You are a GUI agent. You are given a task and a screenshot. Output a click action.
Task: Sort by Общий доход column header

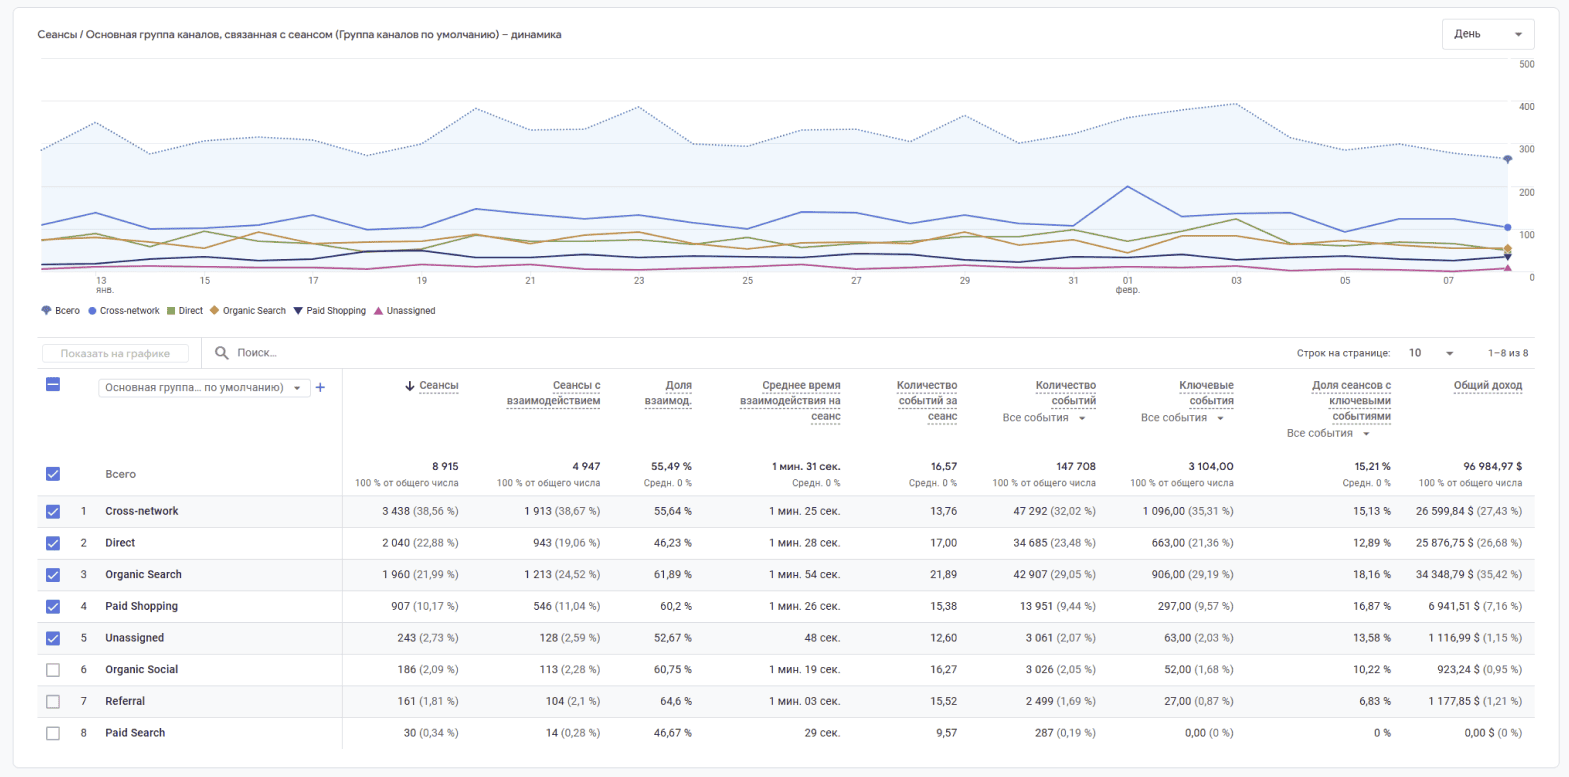tap(1488, 386)
